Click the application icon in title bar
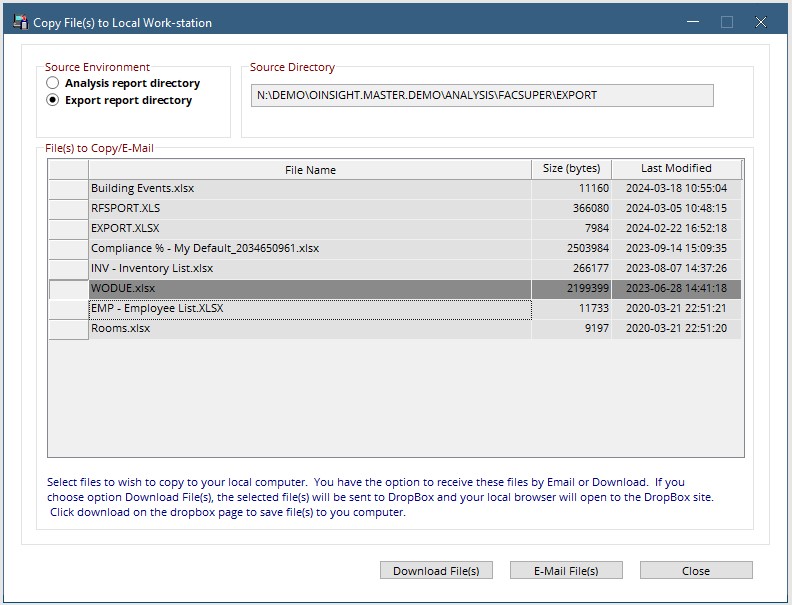 pyautogui.click(x=20, y=22)
